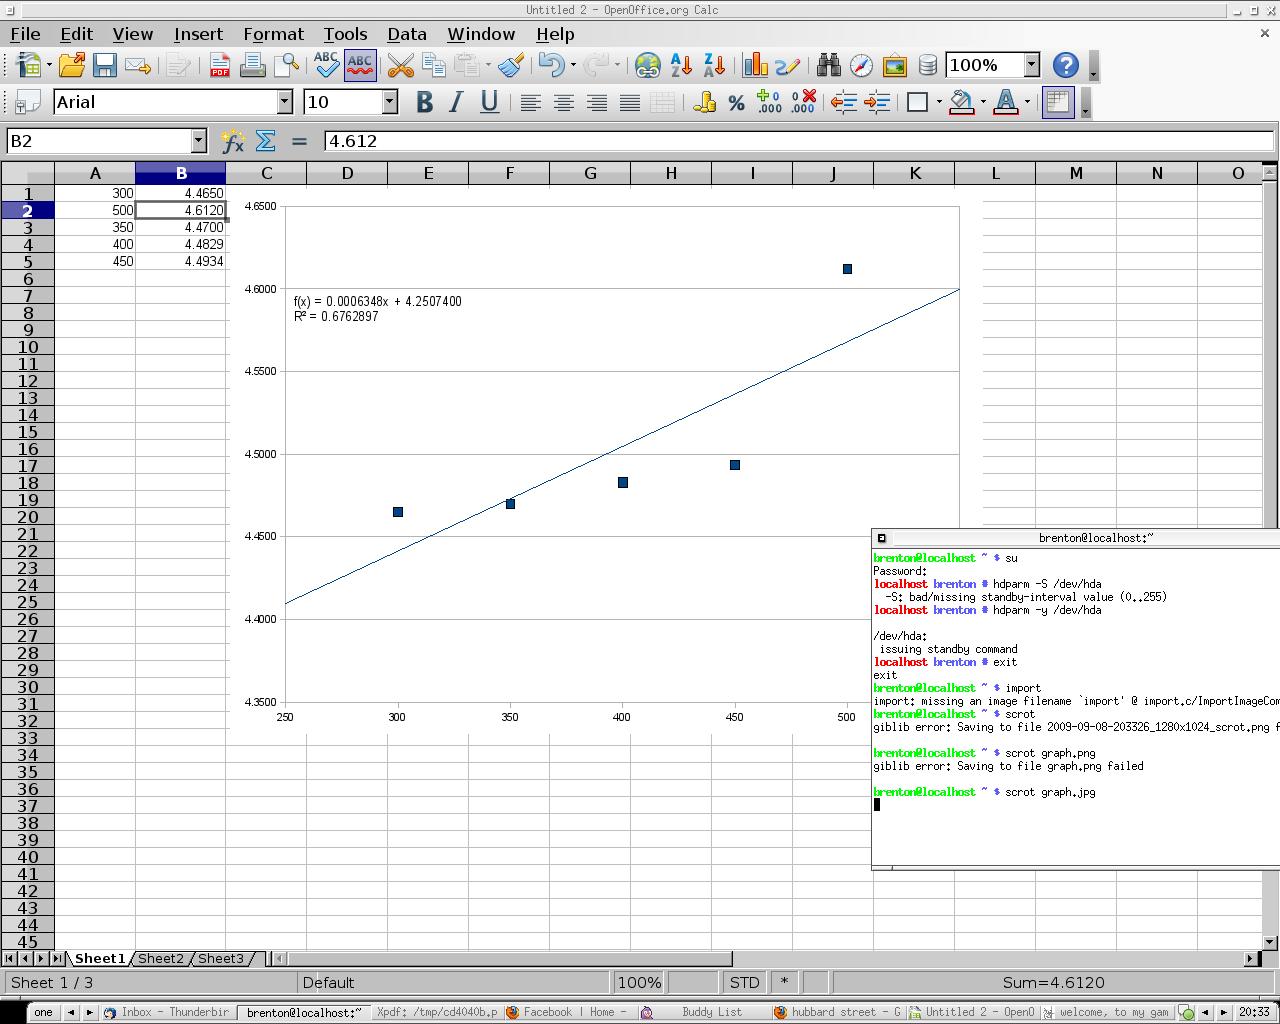The height and width of the screenshot is (1024, 1280).
Task: Switch to the Sheet3 tab
Action: coord(221,958)
